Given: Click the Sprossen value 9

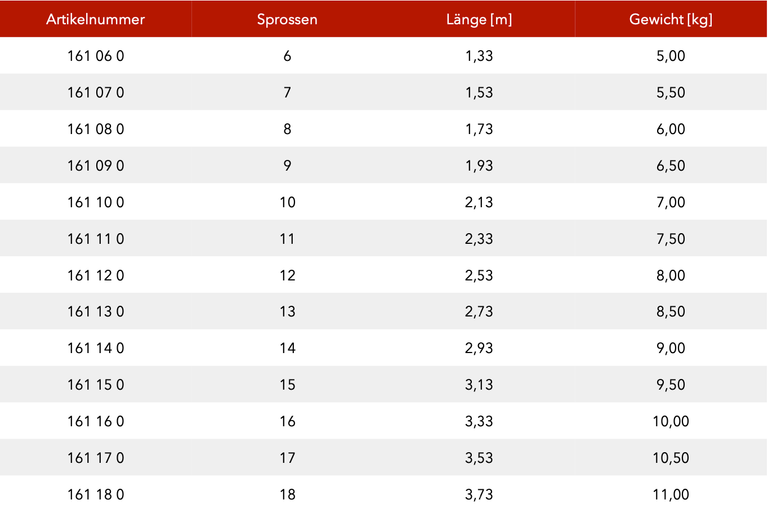Looking at the screenshot, I should [287, 166].
